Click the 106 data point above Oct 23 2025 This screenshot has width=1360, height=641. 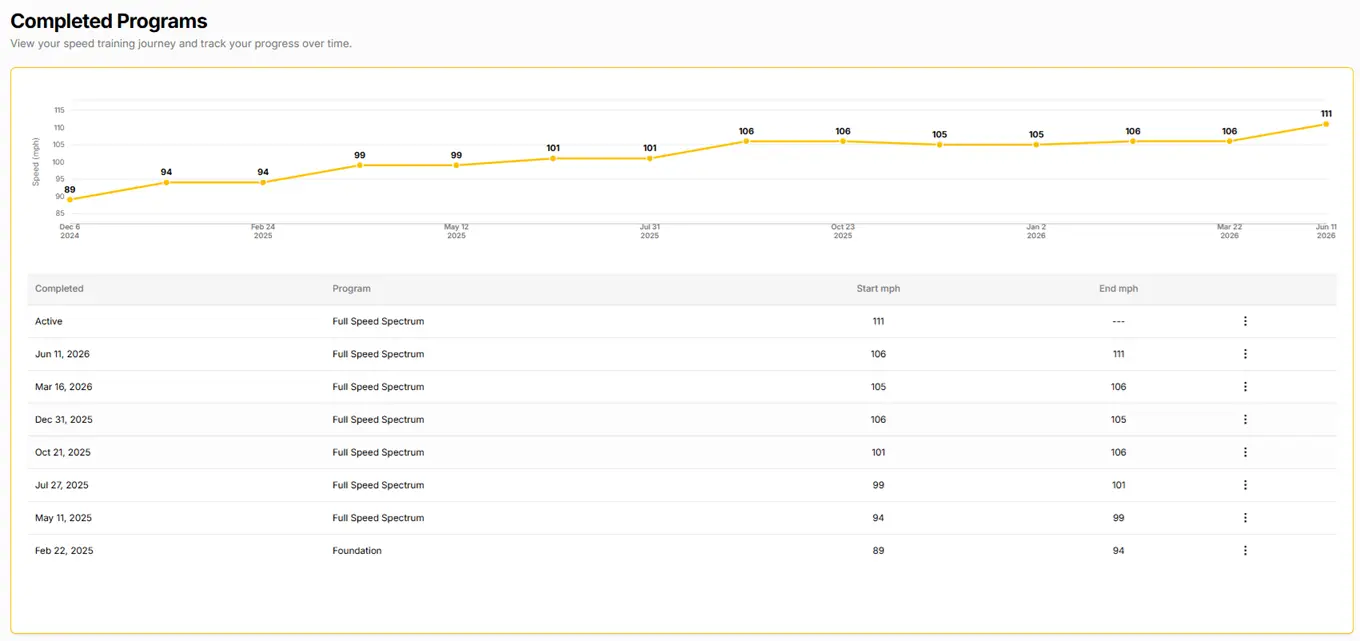point(843,141)
